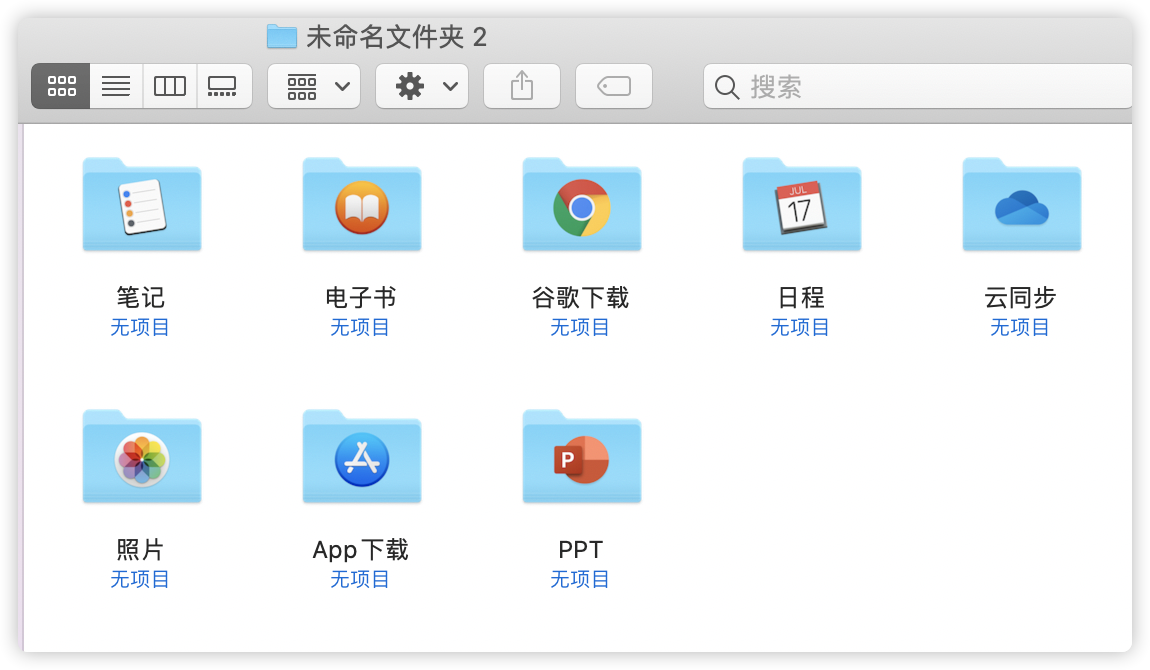The width and height of the screenshot is (1150, 670).
Task: Click 无项目 text under 笔记
Action: pos(140,328)
